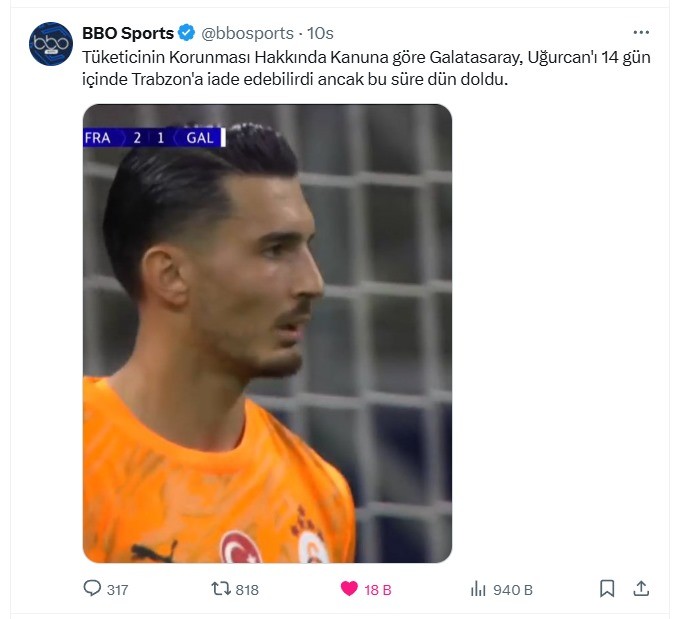Click the 18 B likes count
The image size is (679, 619).
(378, 590)
